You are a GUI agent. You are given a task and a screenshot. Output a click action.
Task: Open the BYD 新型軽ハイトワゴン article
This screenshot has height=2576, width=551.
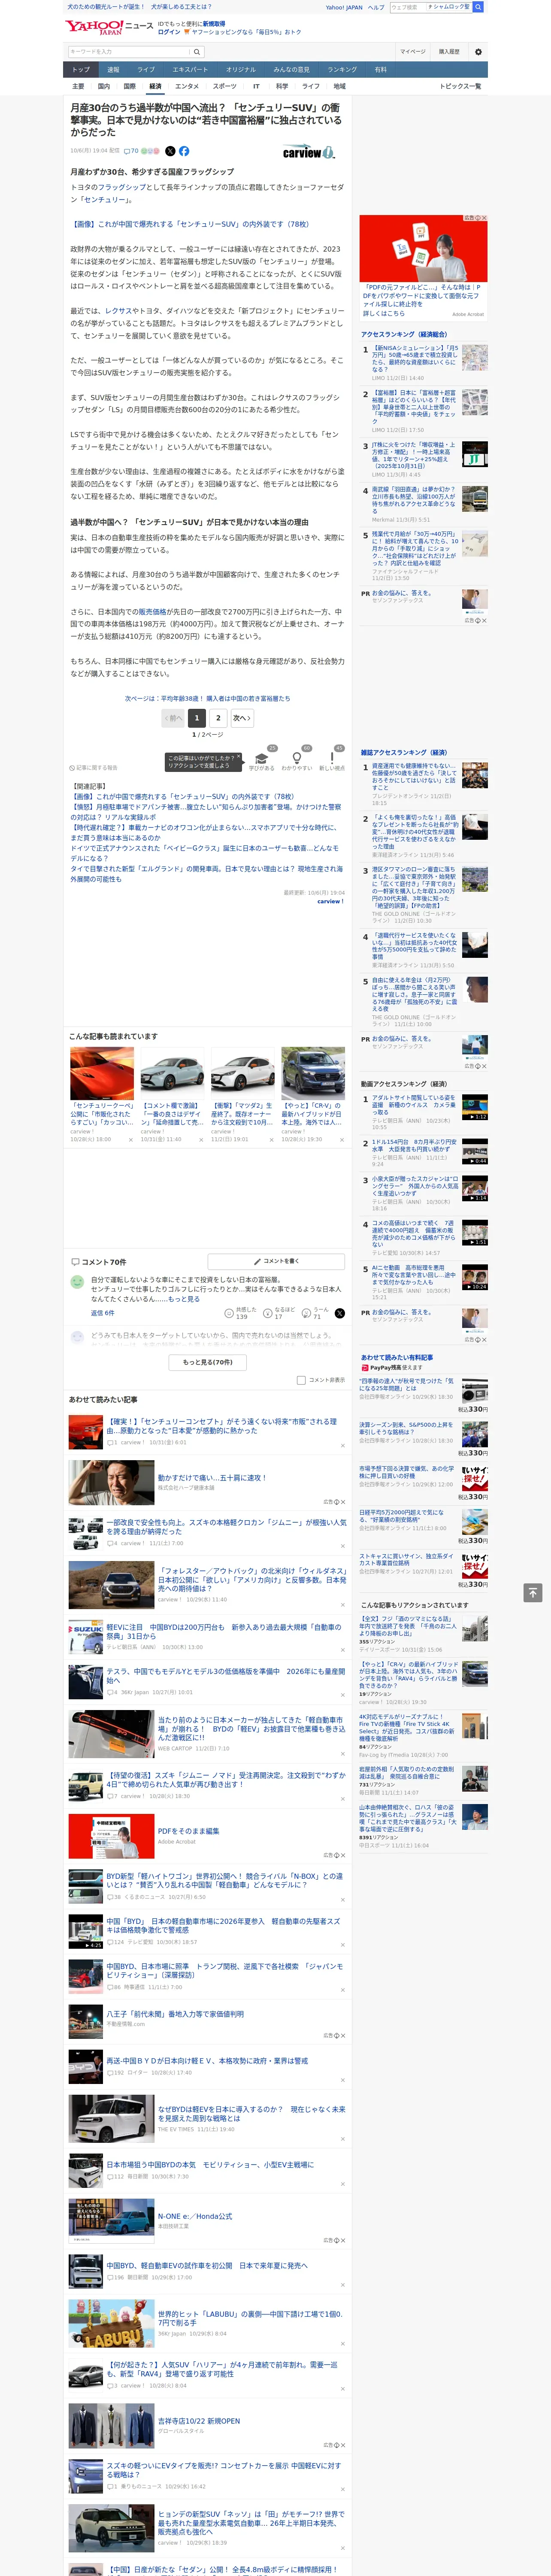click(x=225, y=1881)
